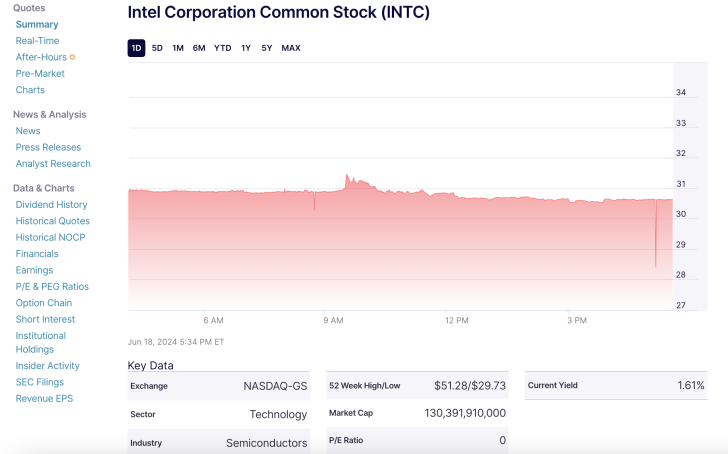The height and width of the screenshot is (454, 728).
Task: Switch chart to 5D range
Action: click(157, 48)
